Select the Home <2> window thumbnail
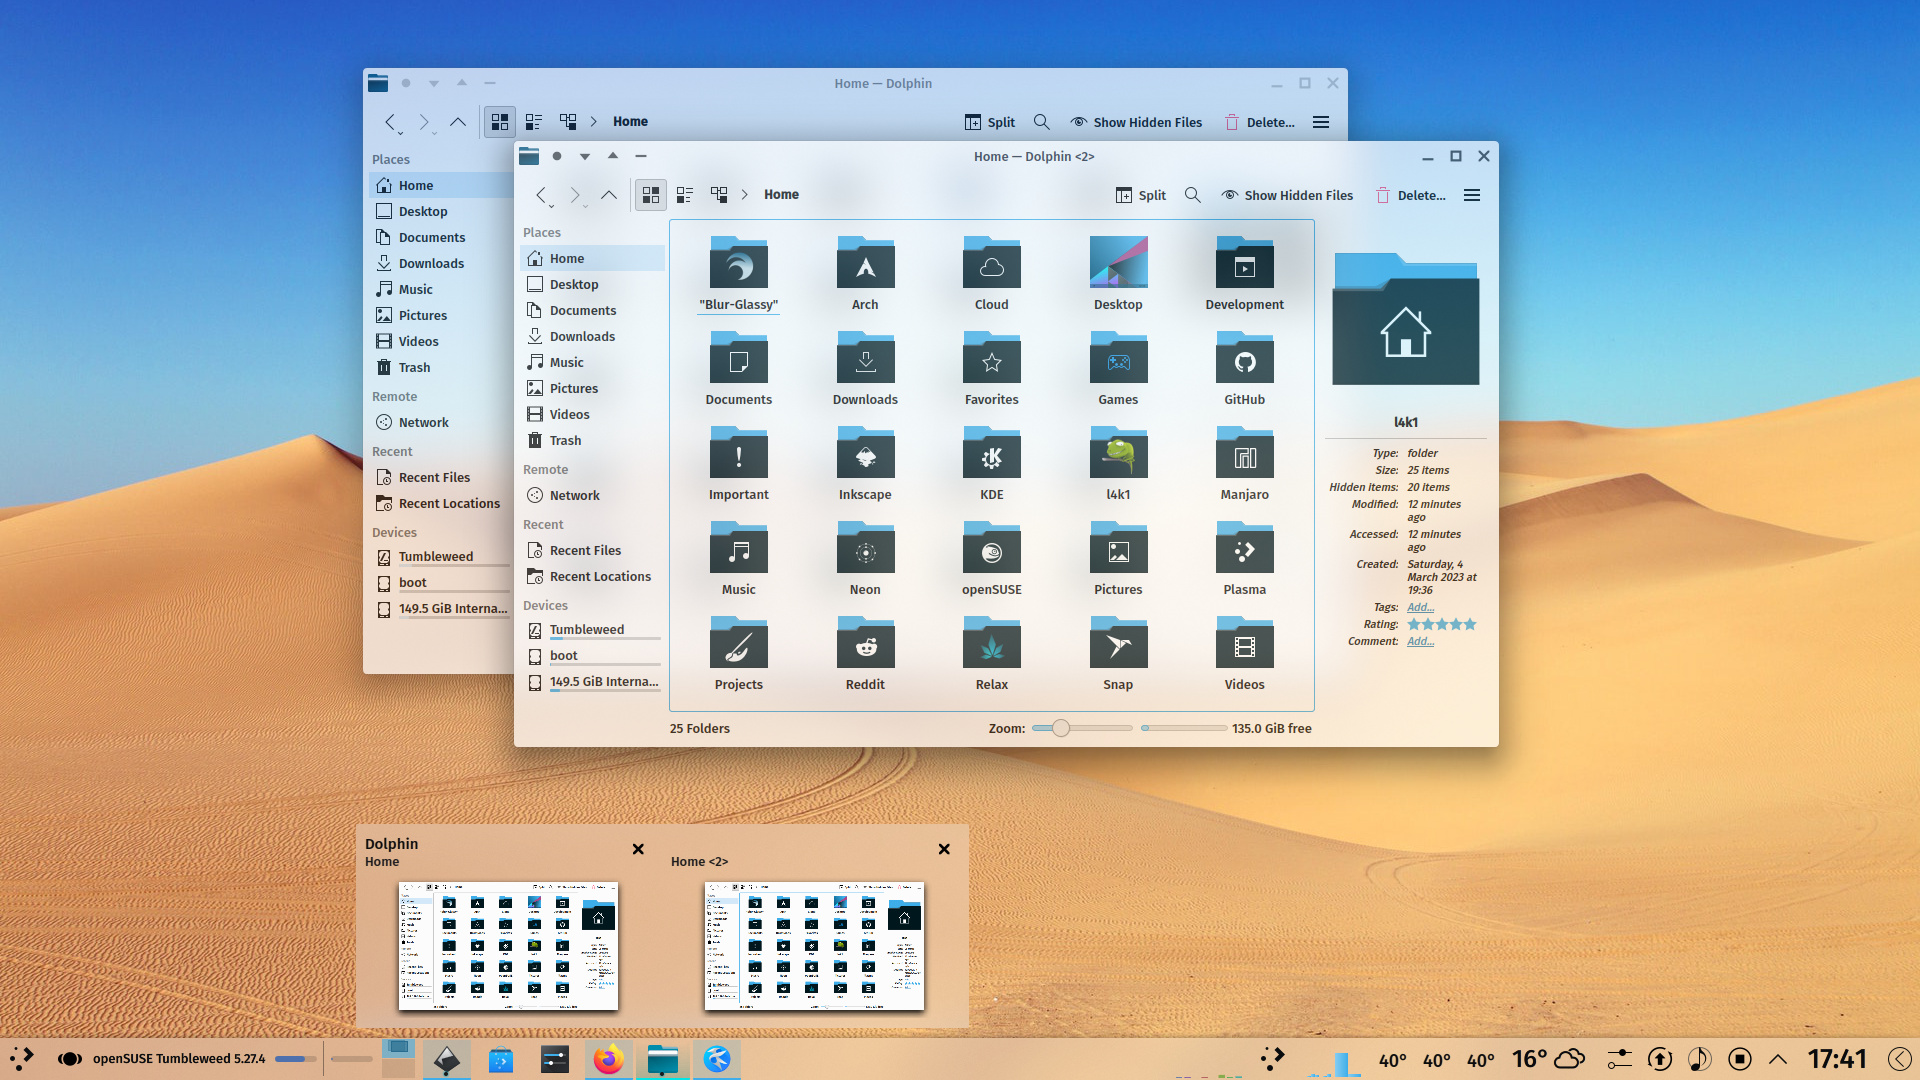The image size is (1920, 1080). (814, 945)
